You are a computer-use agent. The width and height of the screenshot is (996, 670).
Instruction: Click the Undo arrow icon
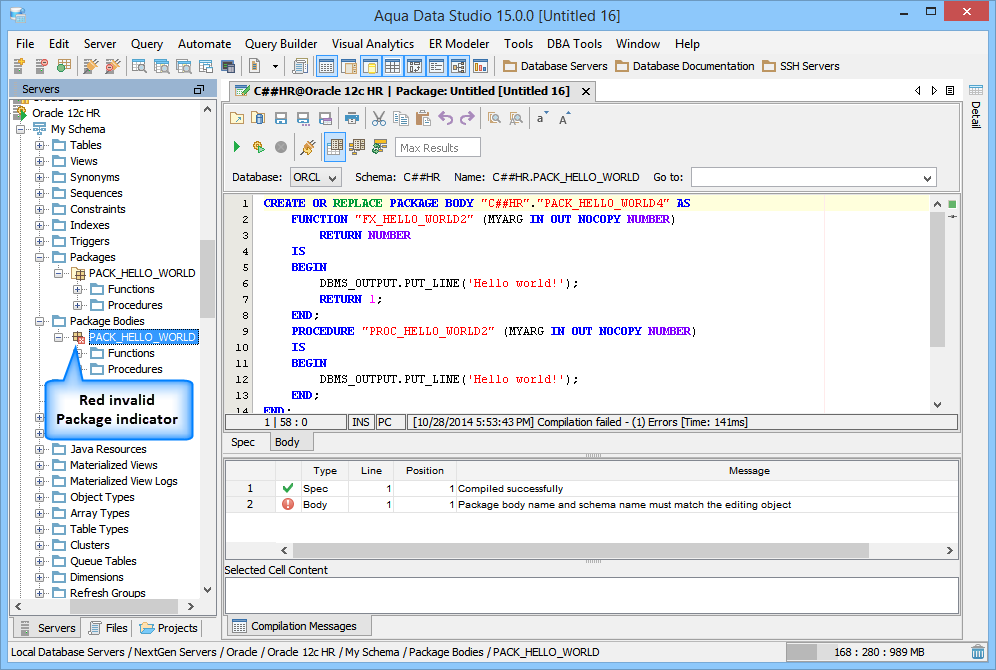445,118
